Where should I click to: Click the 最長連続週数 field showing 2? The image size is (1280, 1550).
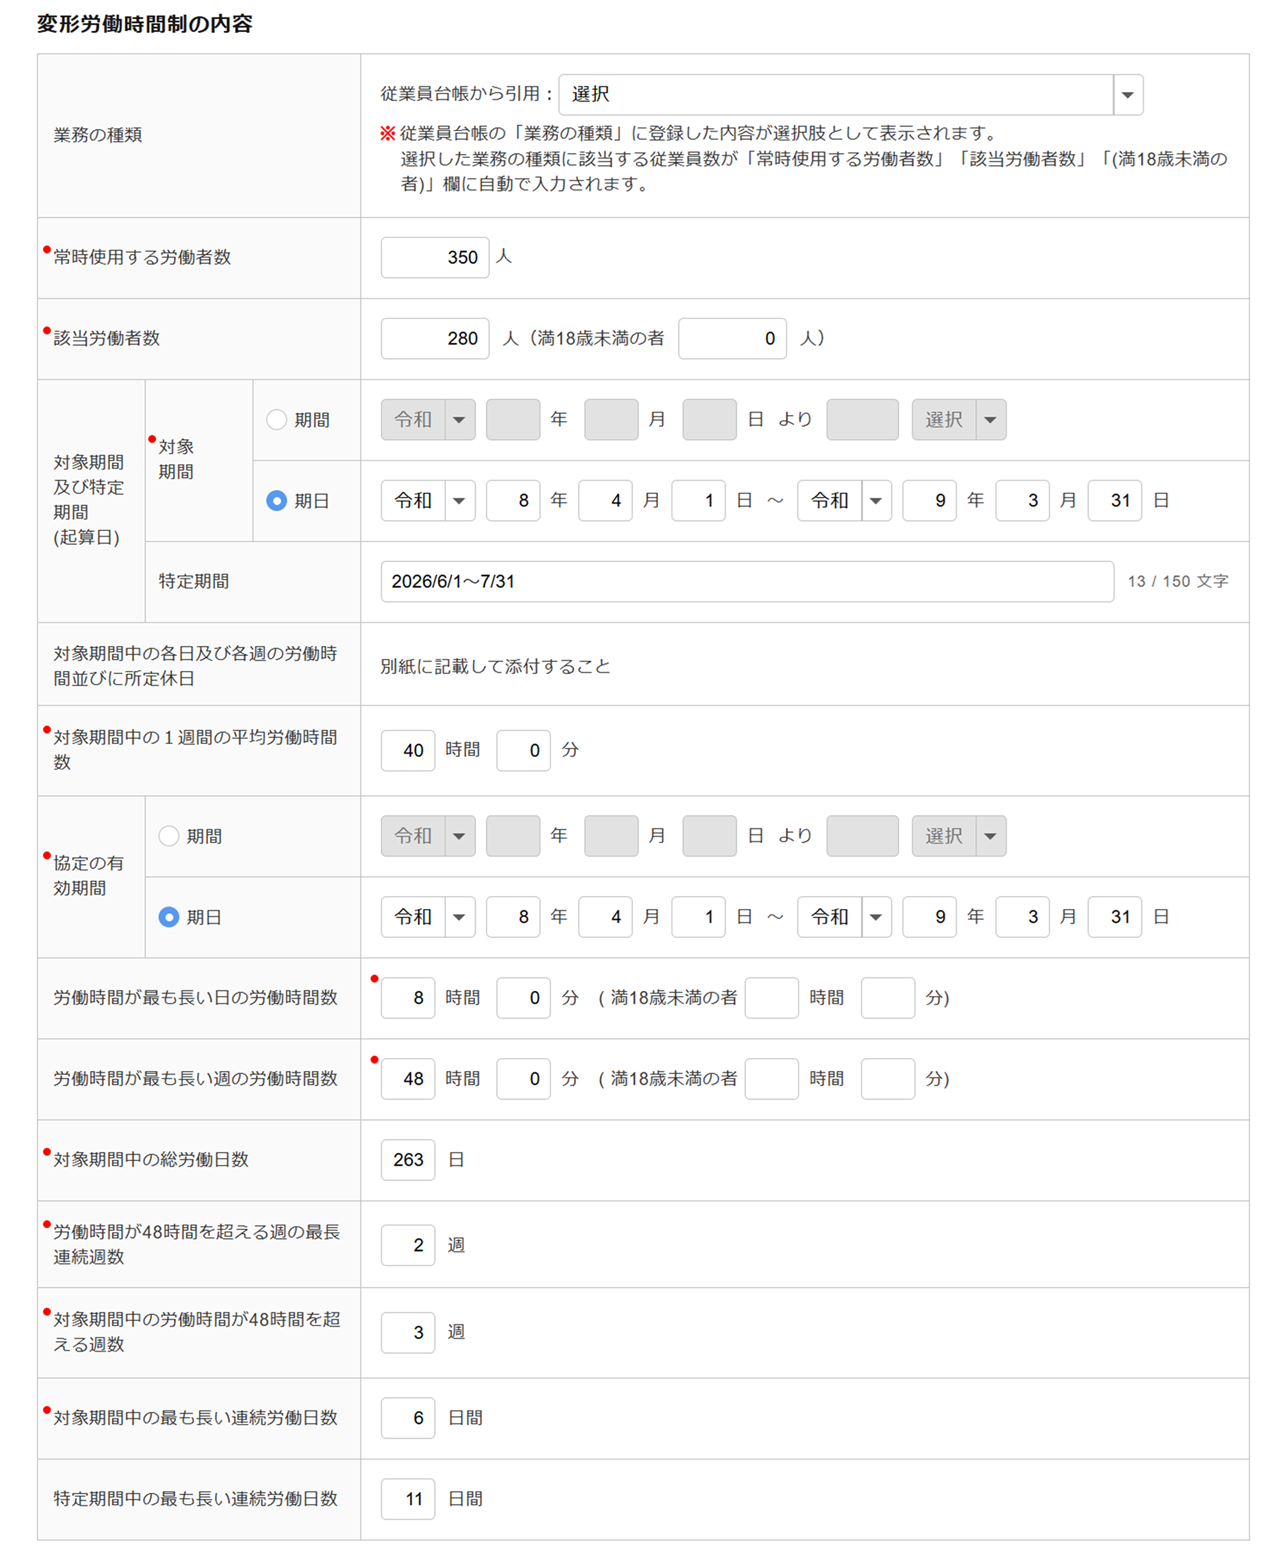pos(408,1245)
